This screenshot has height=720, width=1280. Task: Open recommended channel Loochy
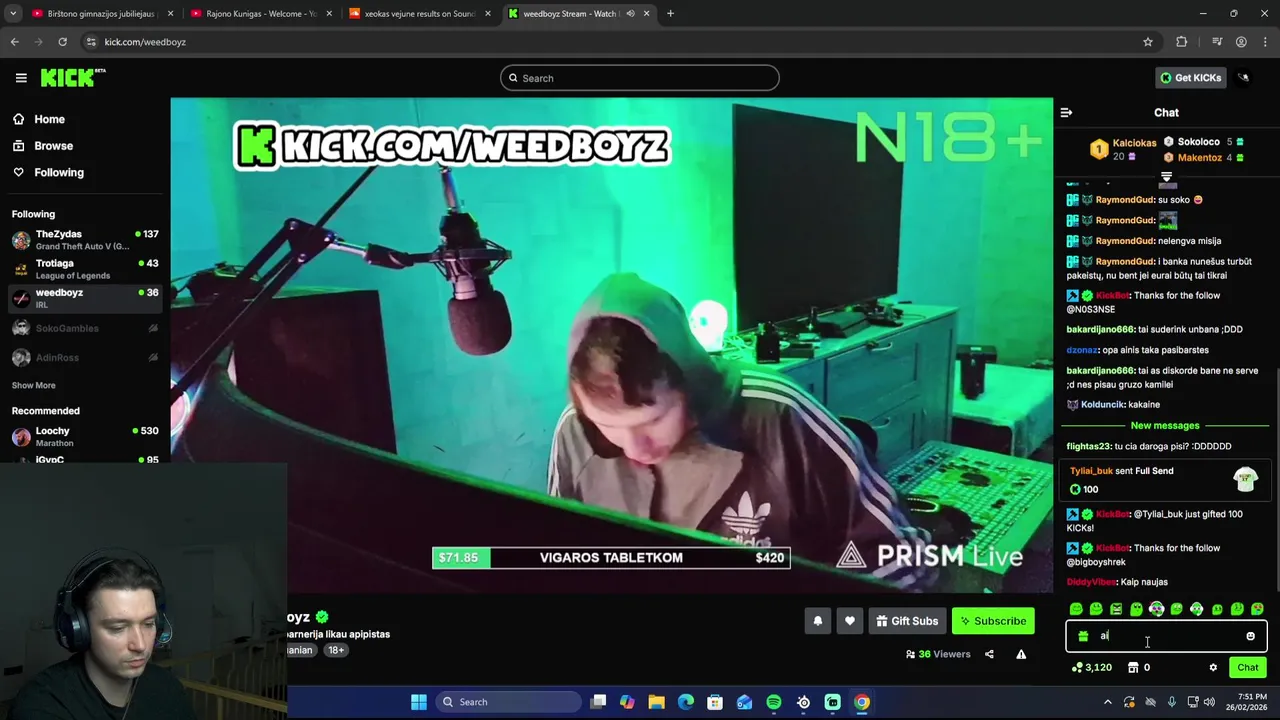85,436
